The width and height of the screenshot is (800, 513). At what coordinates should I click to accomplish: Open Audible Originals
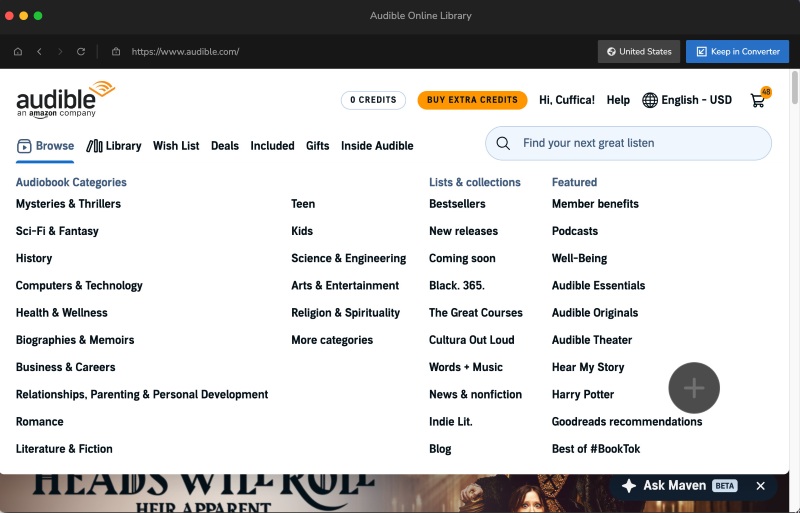click(595, 313)
